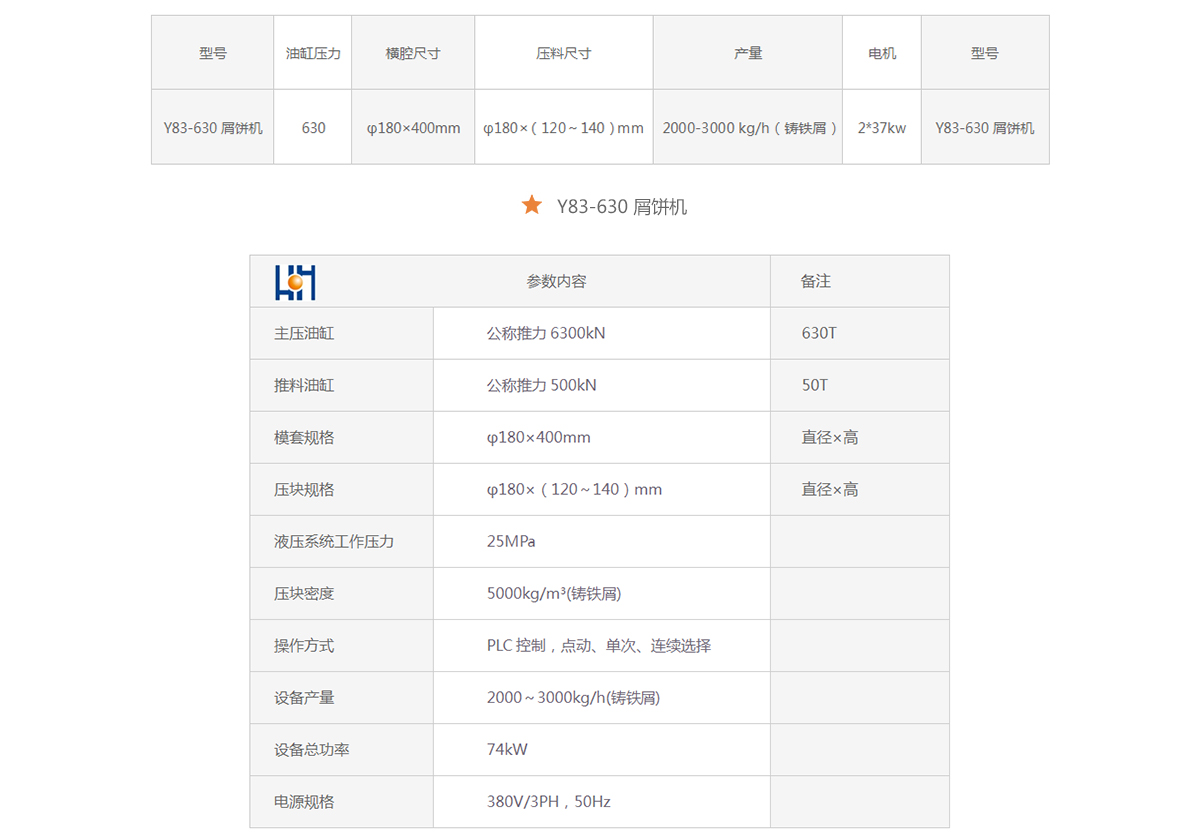Click the 参数内容 header cell

click(556, 282)
